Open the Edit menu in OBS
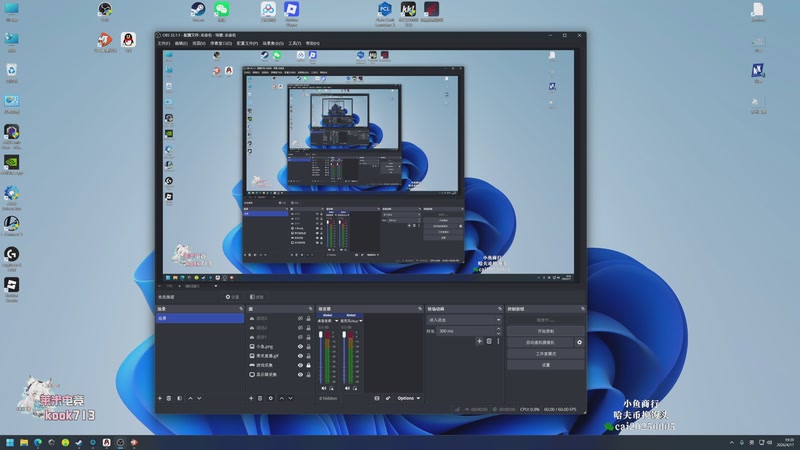 182,43
